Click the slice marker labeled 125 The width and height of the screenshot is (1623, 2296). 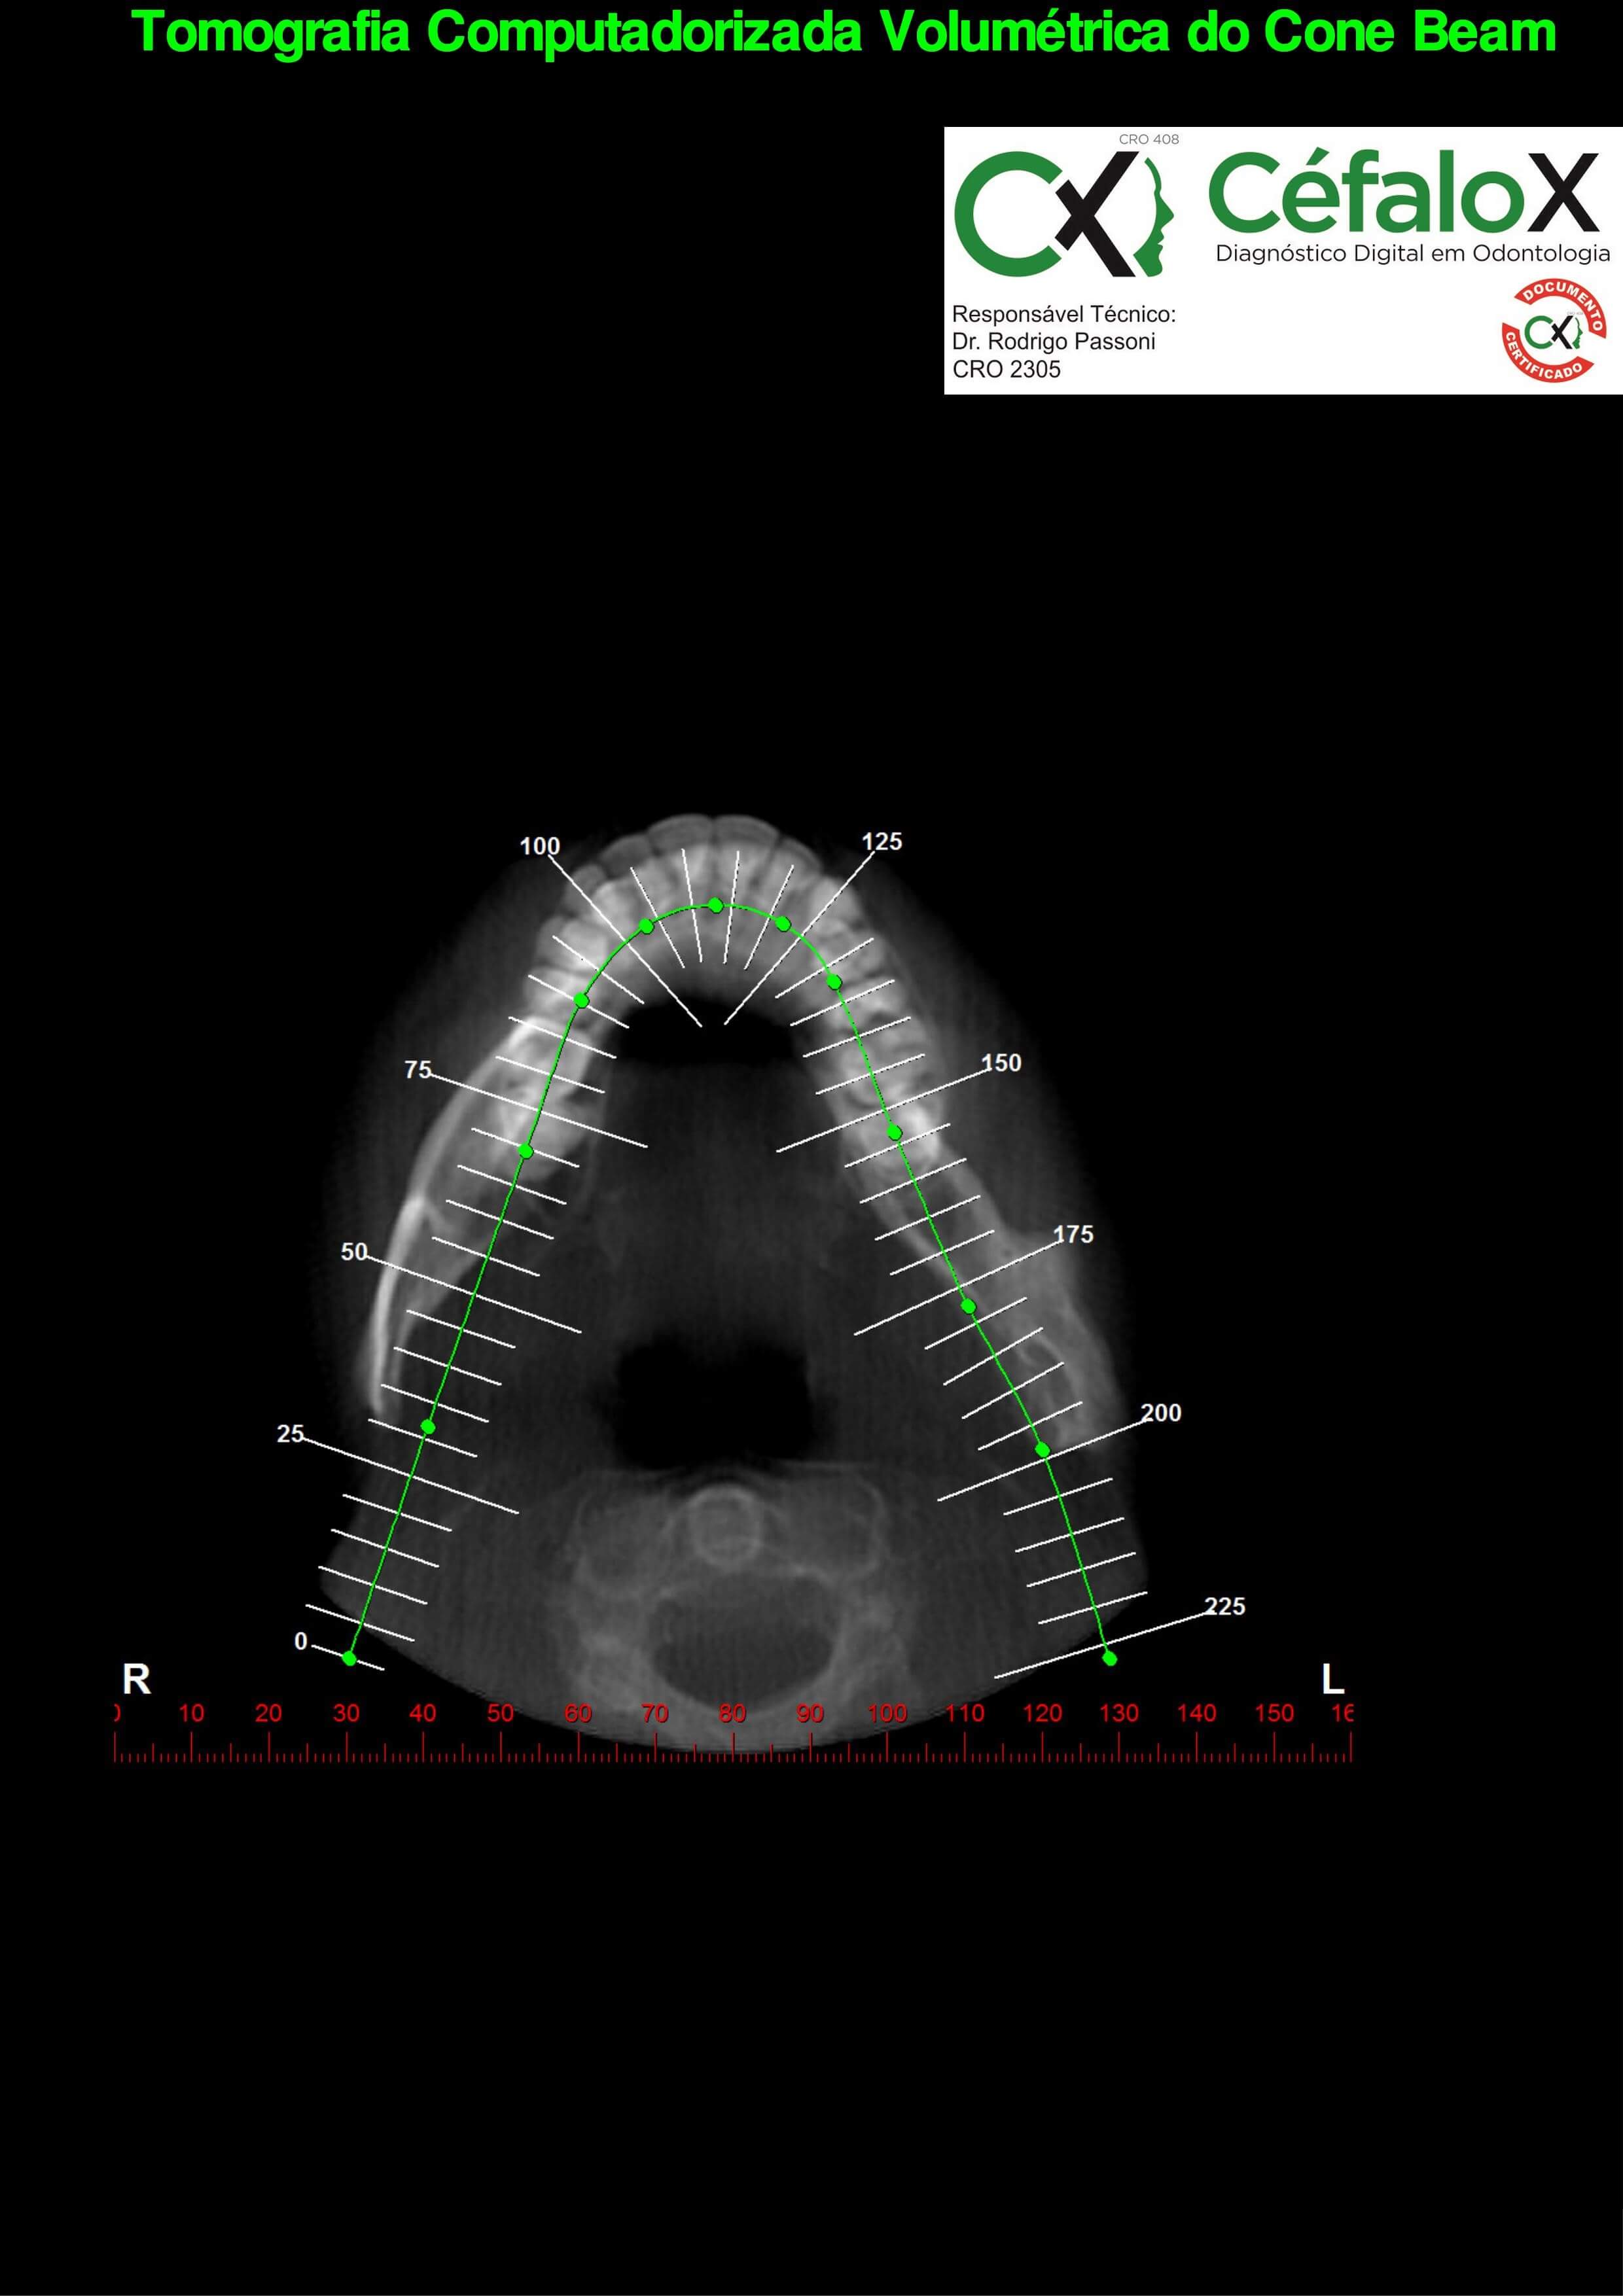click(x=881, y=842)
